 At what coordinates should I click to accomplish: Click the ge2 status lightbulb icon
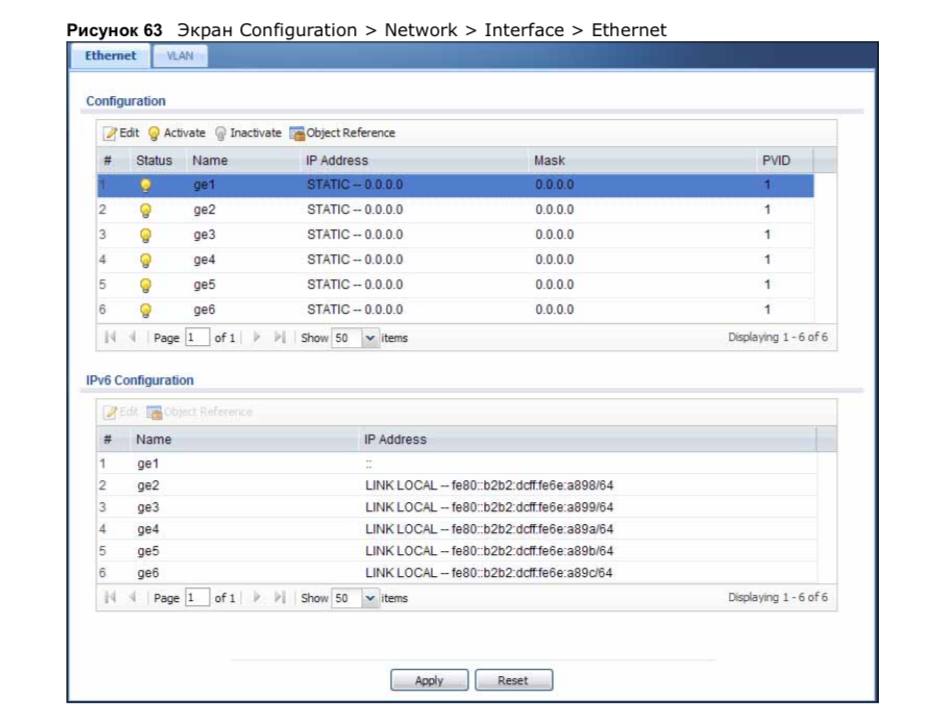click(x=145, y=210)
